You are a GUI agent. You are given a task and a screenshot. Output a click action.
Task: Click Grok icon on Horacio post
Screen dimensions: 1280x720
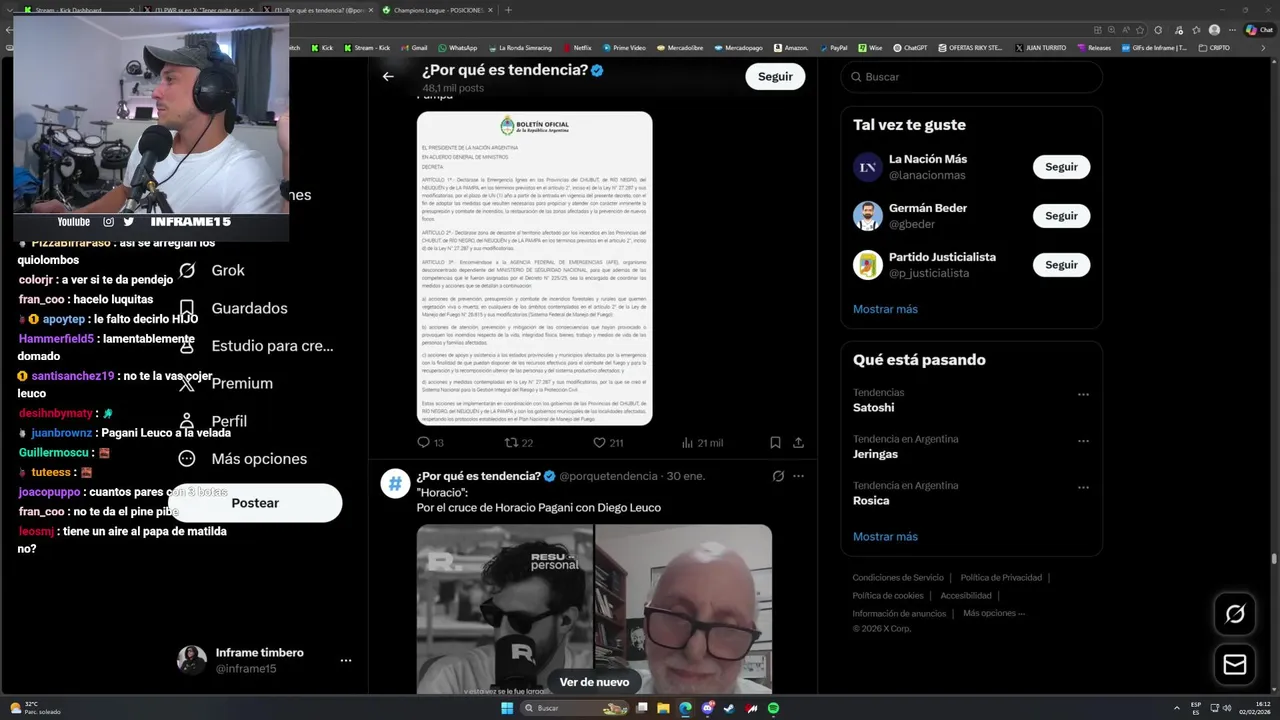point(778,476)
